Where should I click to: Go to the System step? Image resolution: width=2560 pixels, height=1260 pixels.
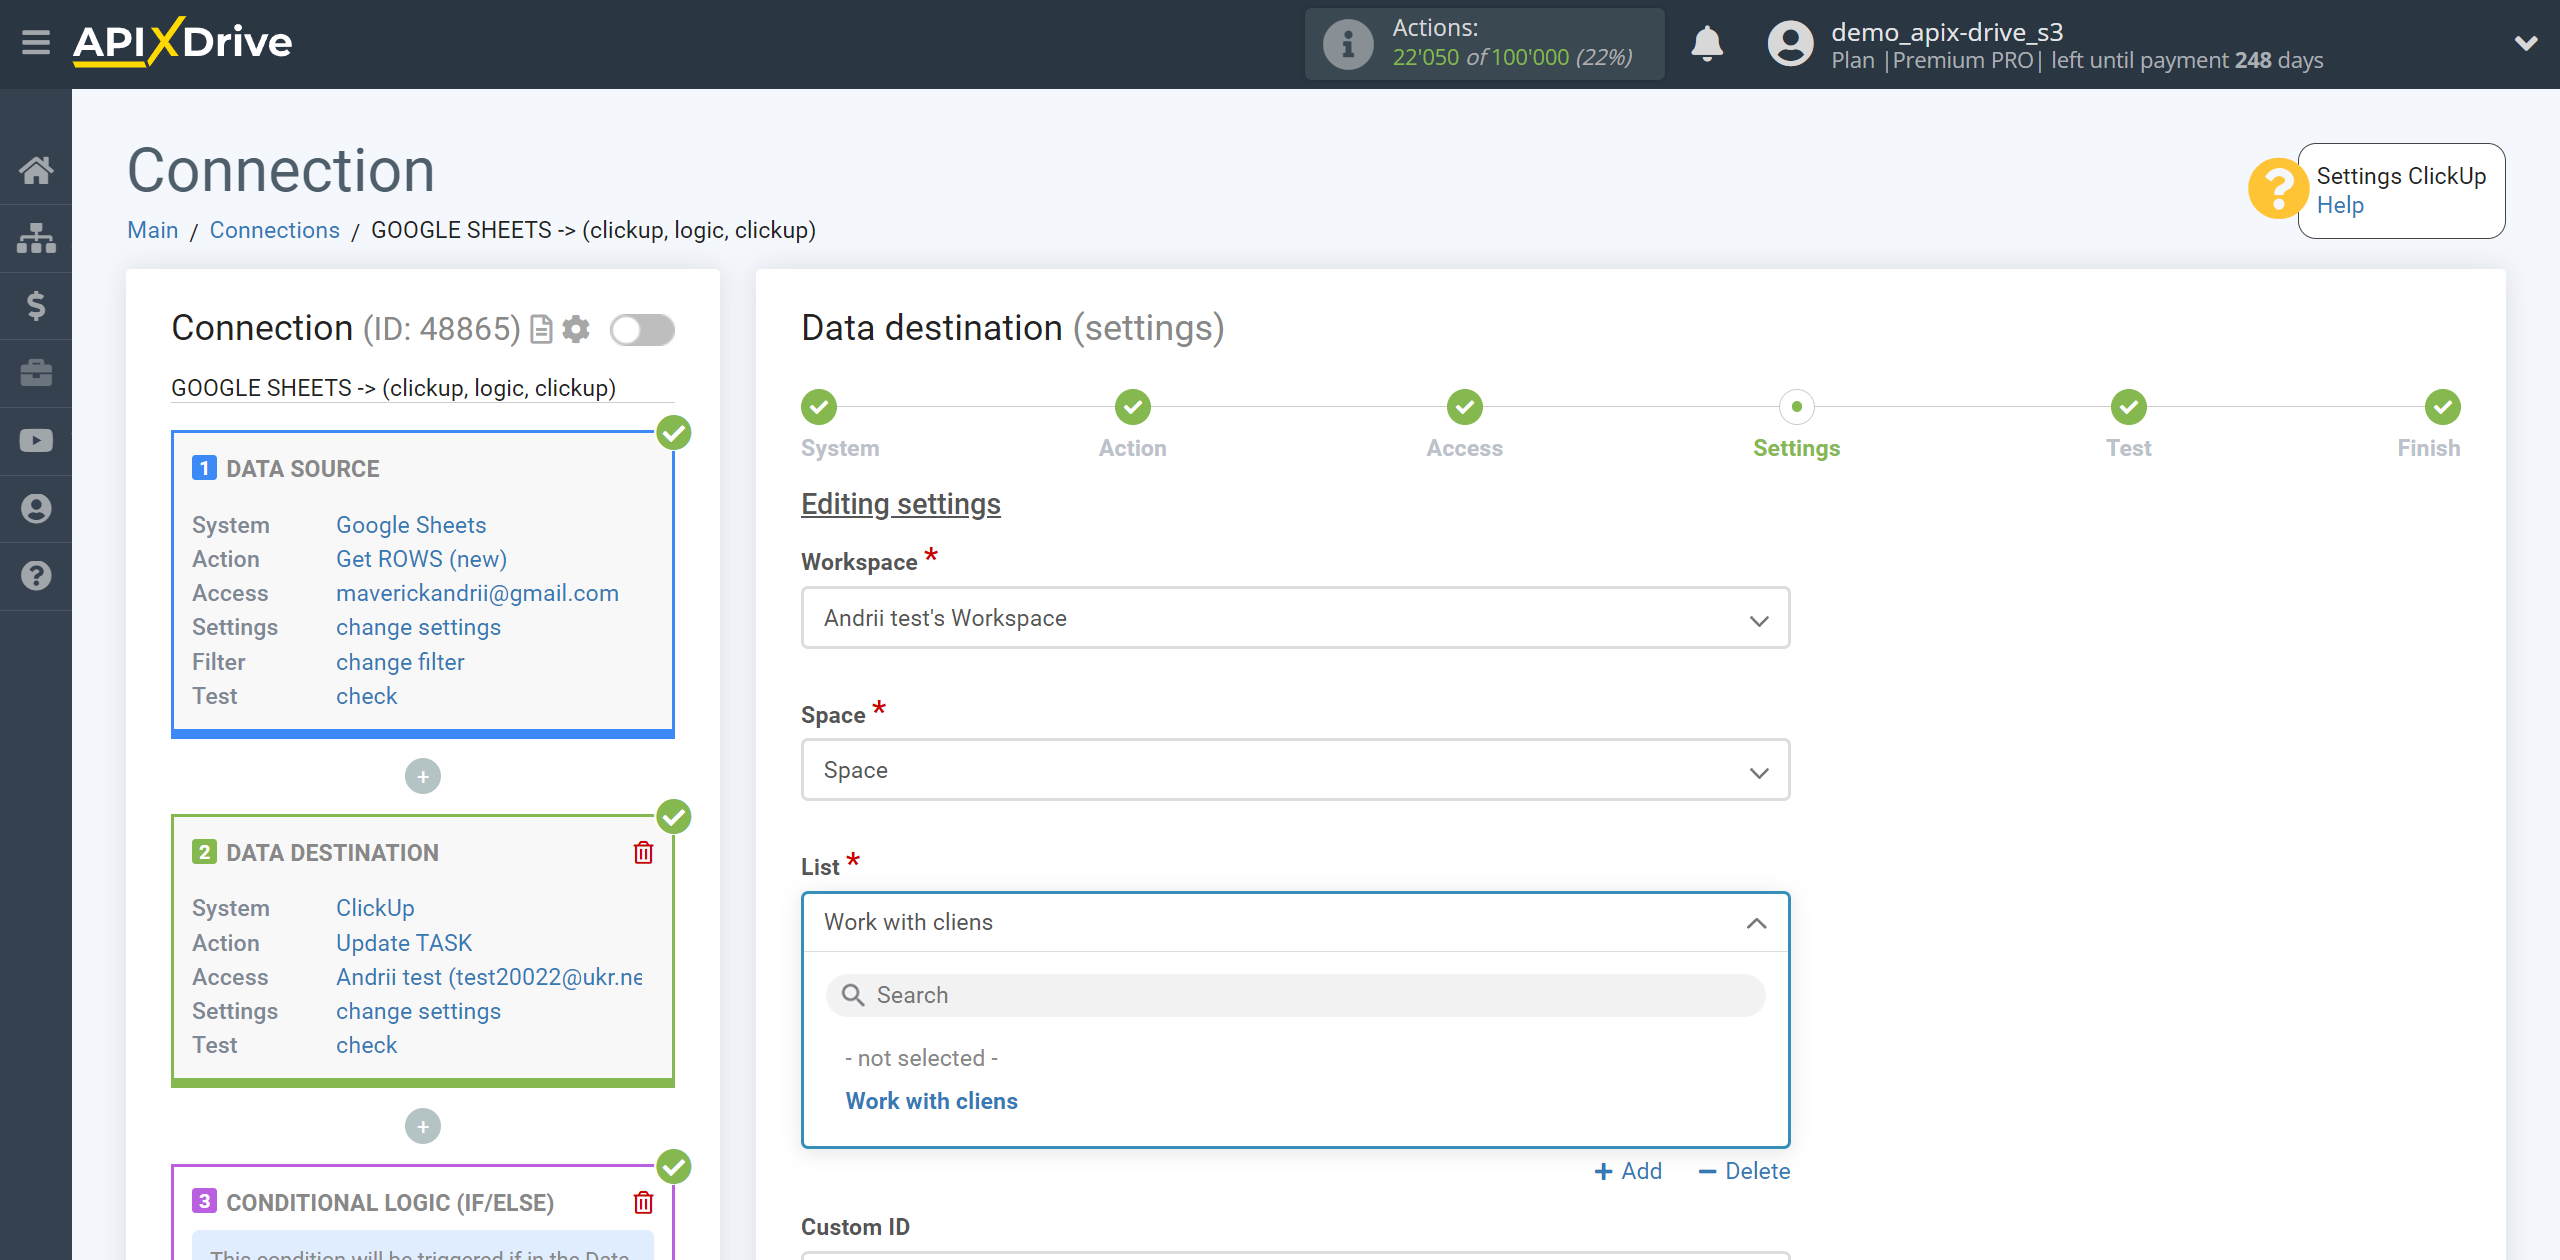(x=819, y=407)
